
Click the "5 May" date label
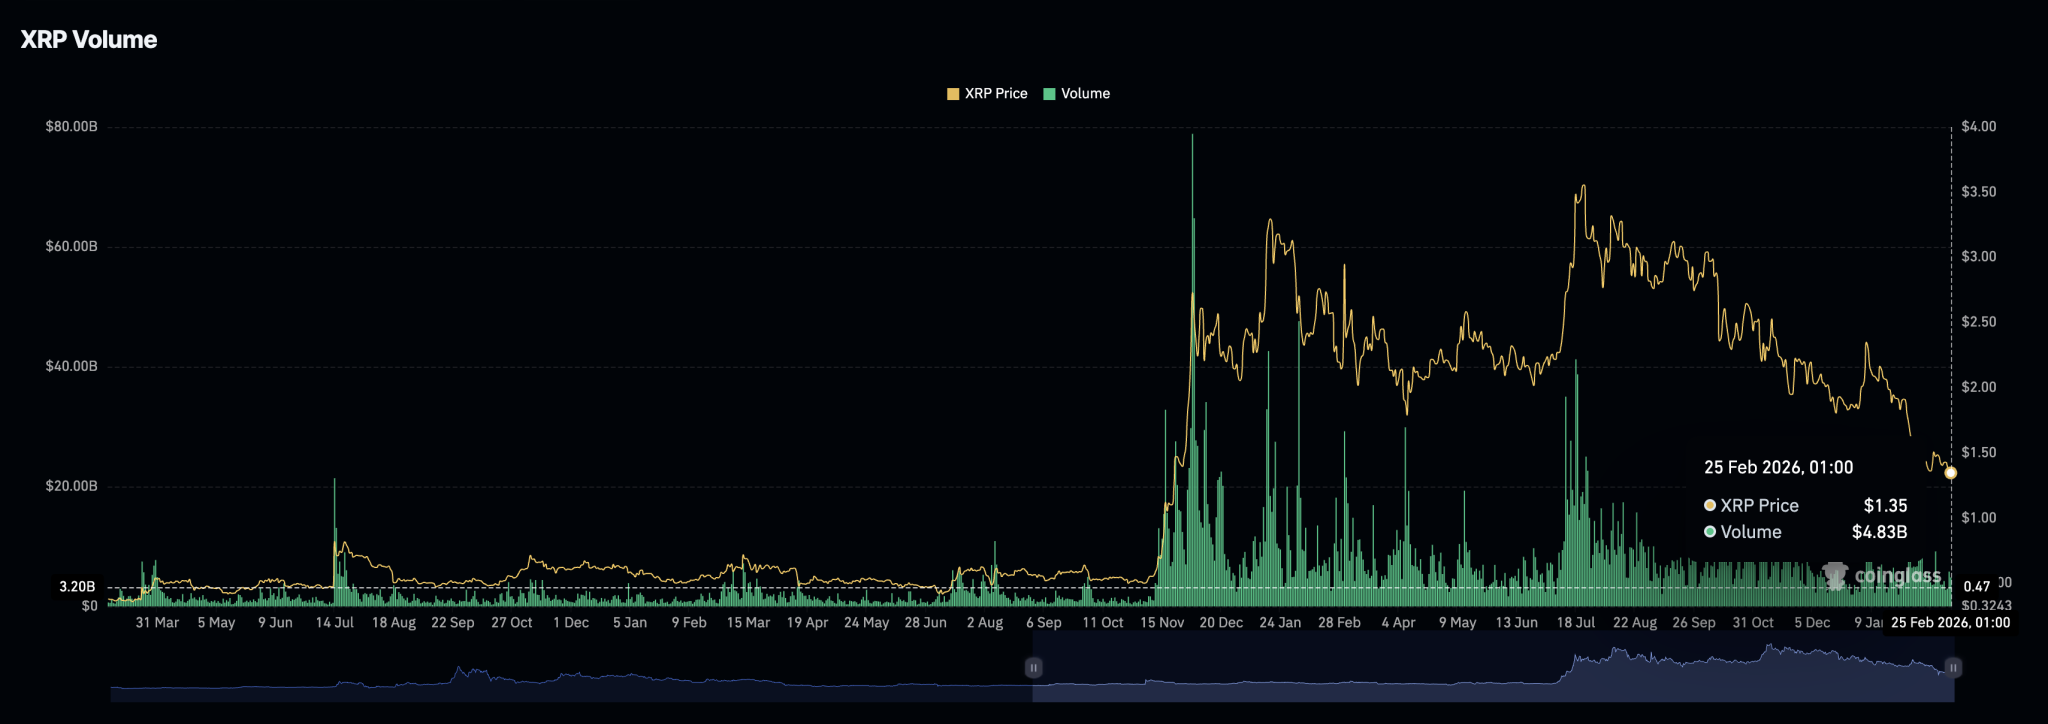[x=216, y=623]
